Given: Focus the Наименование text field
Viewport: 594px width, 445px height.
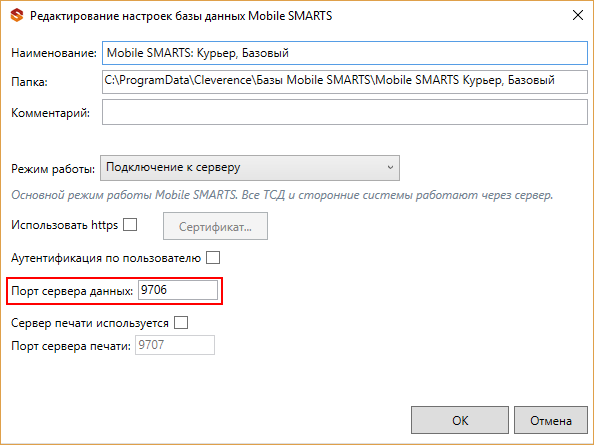Looking at the screenshot, I should point(345,53).
